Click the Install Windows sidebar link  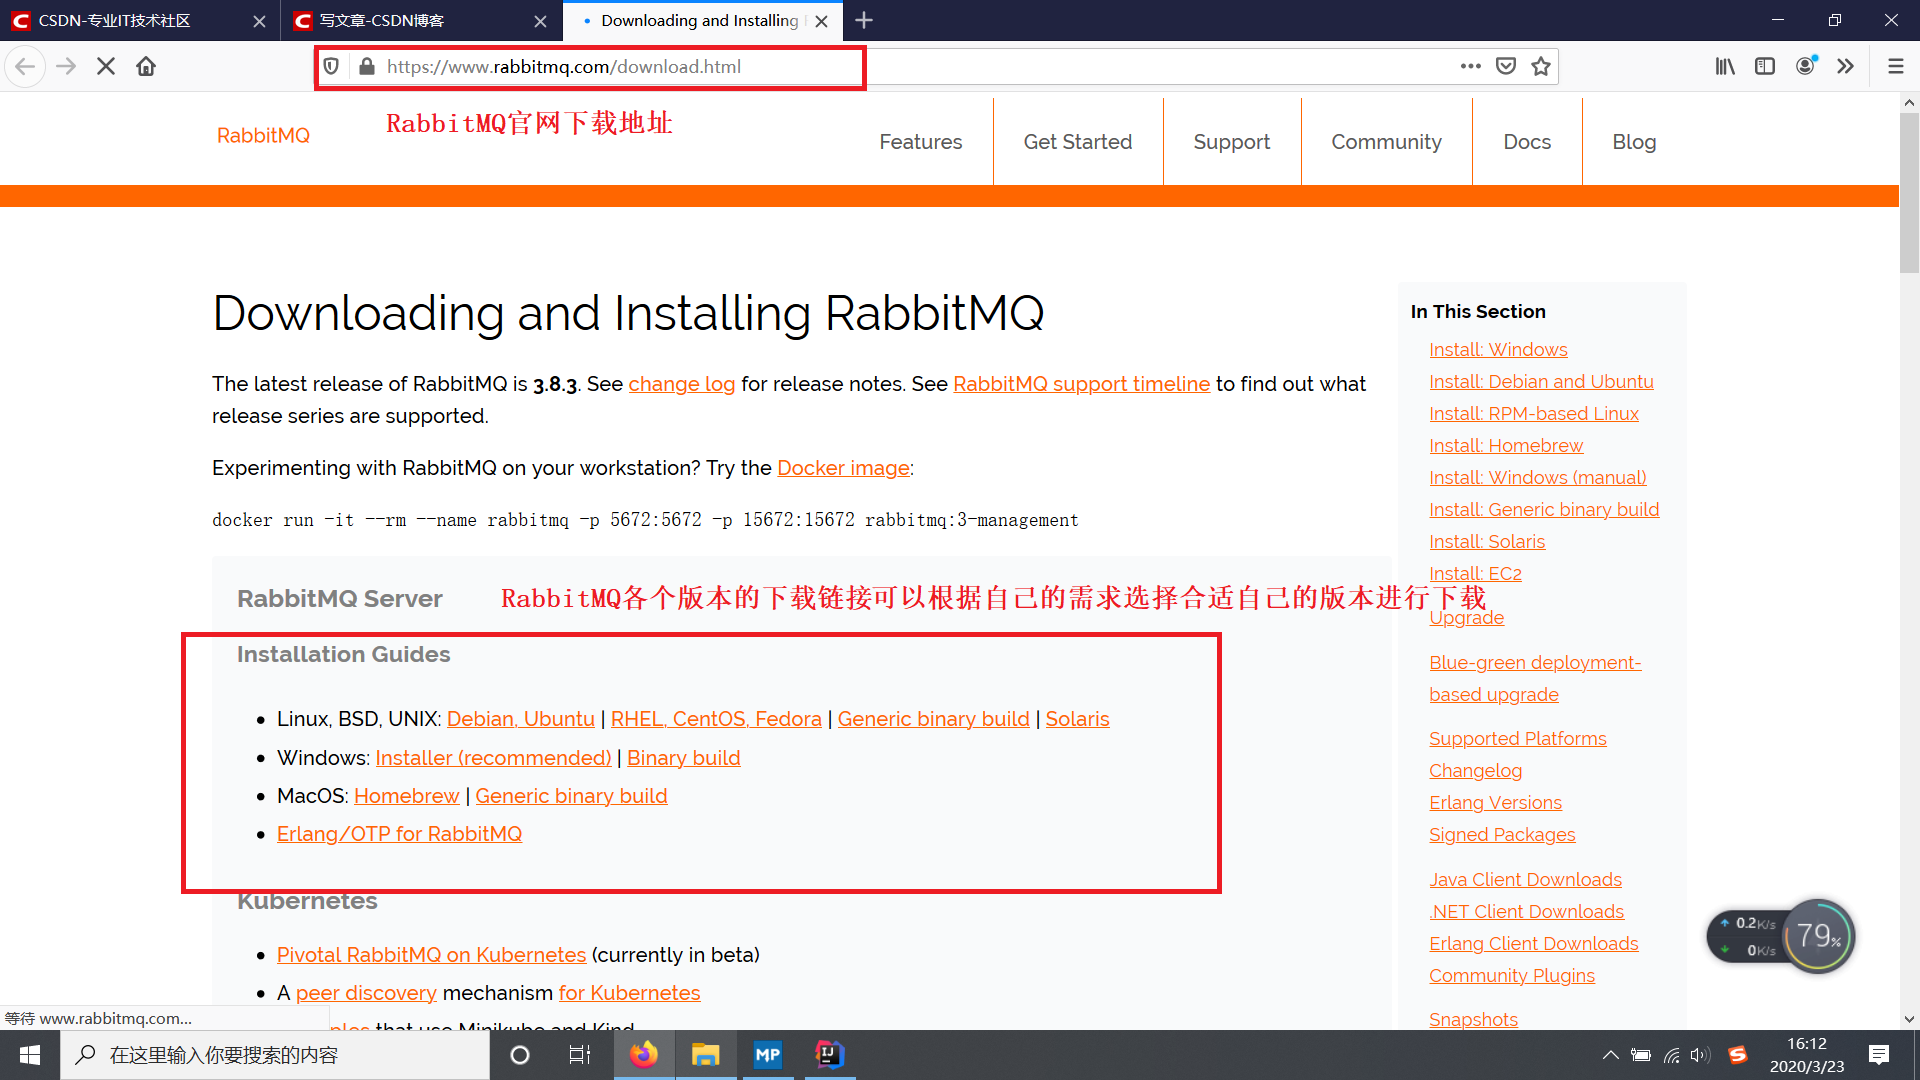click(x=1497, y=349)
